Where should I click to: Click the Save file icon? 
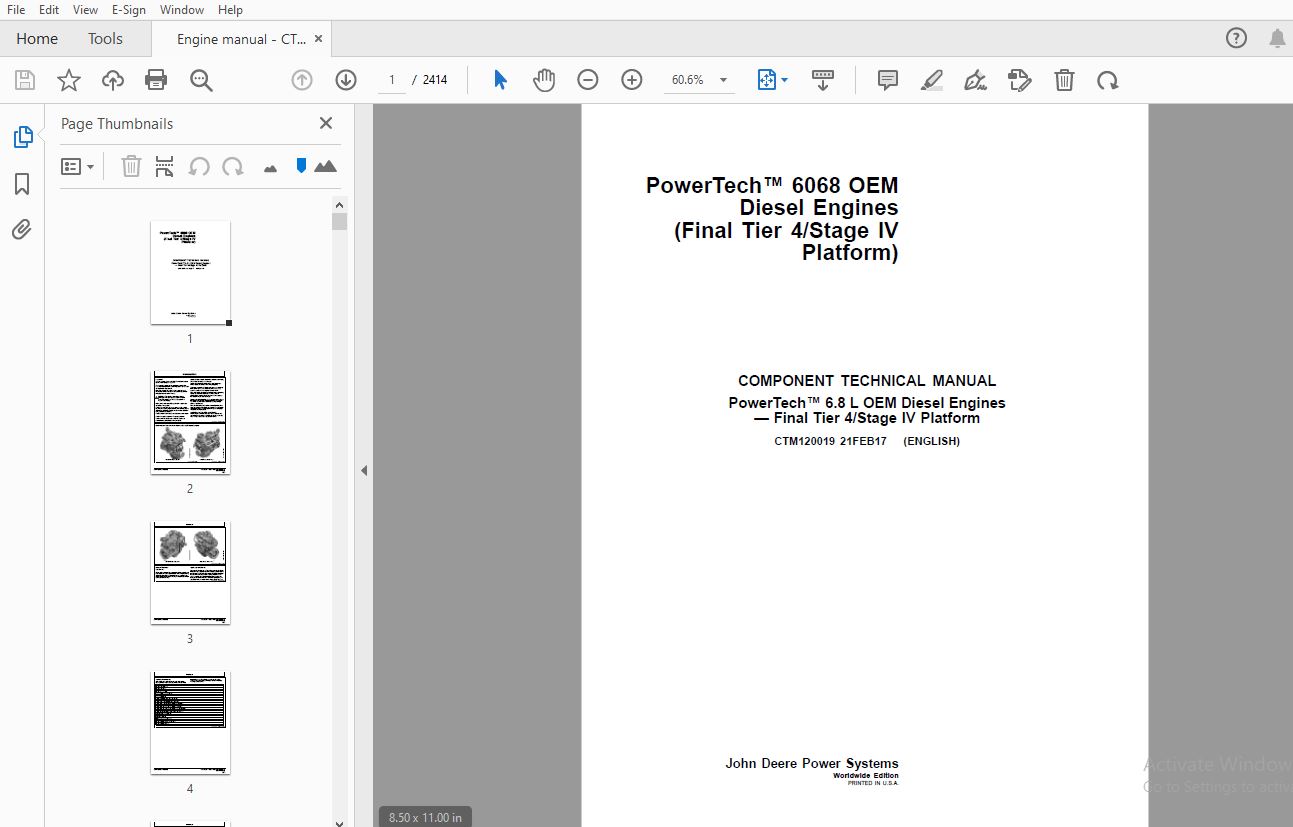pyautogui.click(x=25, y=80)
